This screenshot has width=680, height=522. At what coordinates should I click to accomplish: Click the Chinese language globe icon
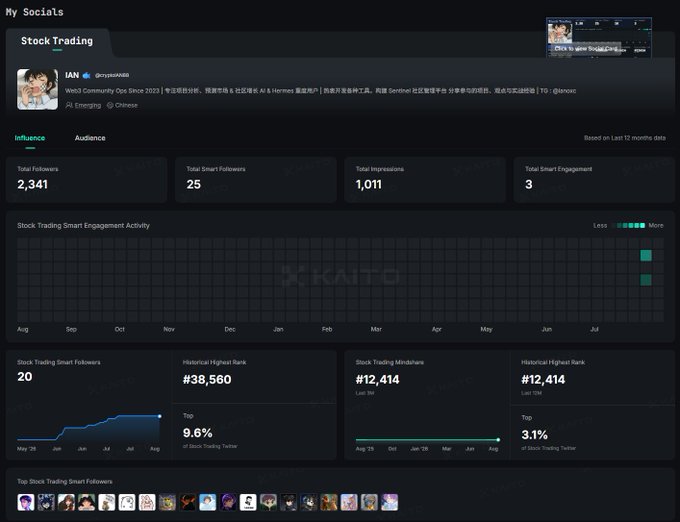tap(110, 105)
